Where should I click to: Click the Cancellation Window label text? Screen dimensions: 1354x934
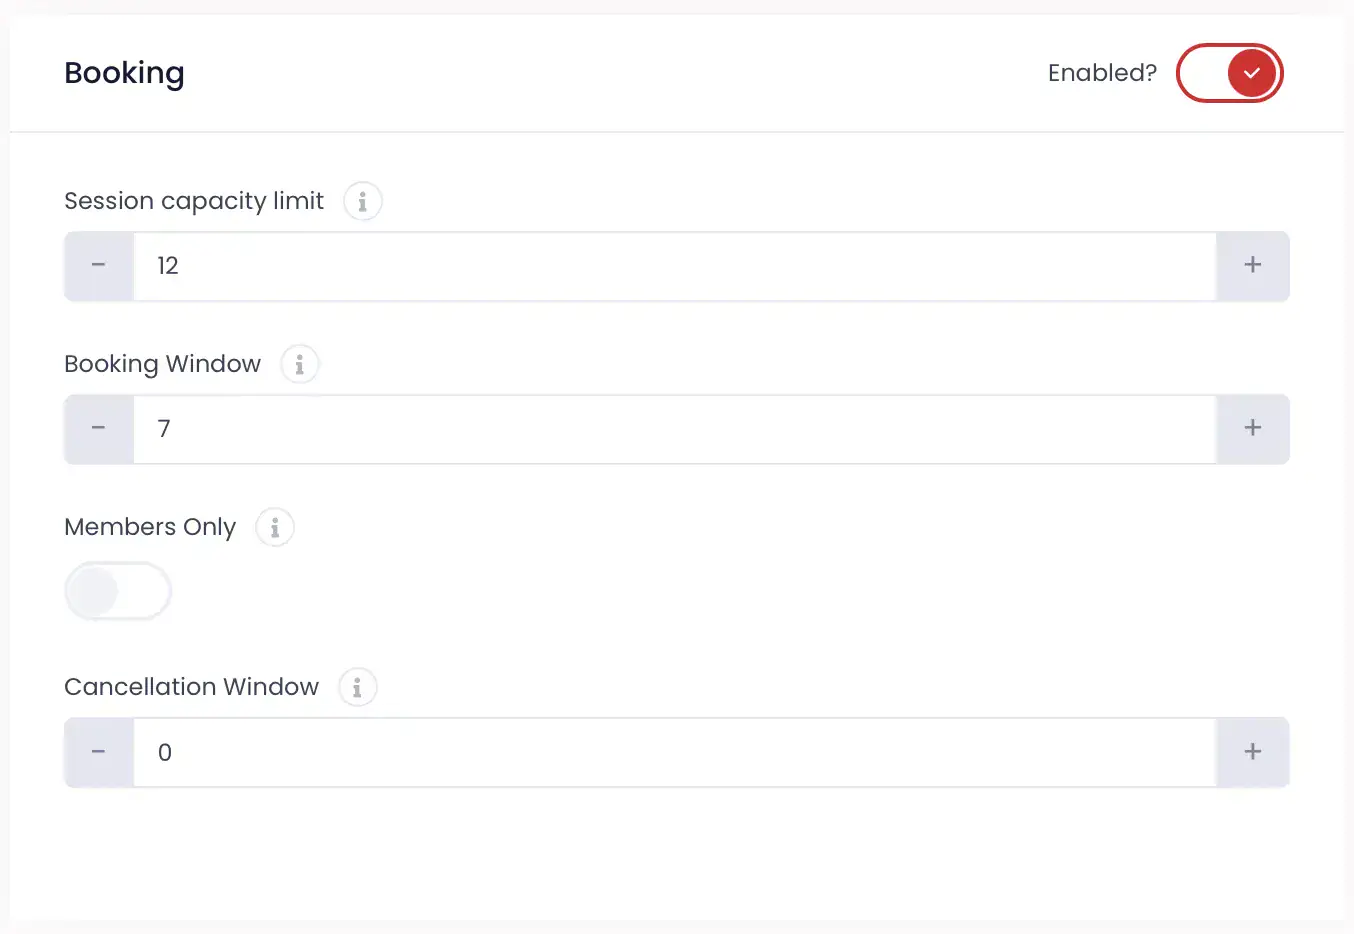point(191,687)
